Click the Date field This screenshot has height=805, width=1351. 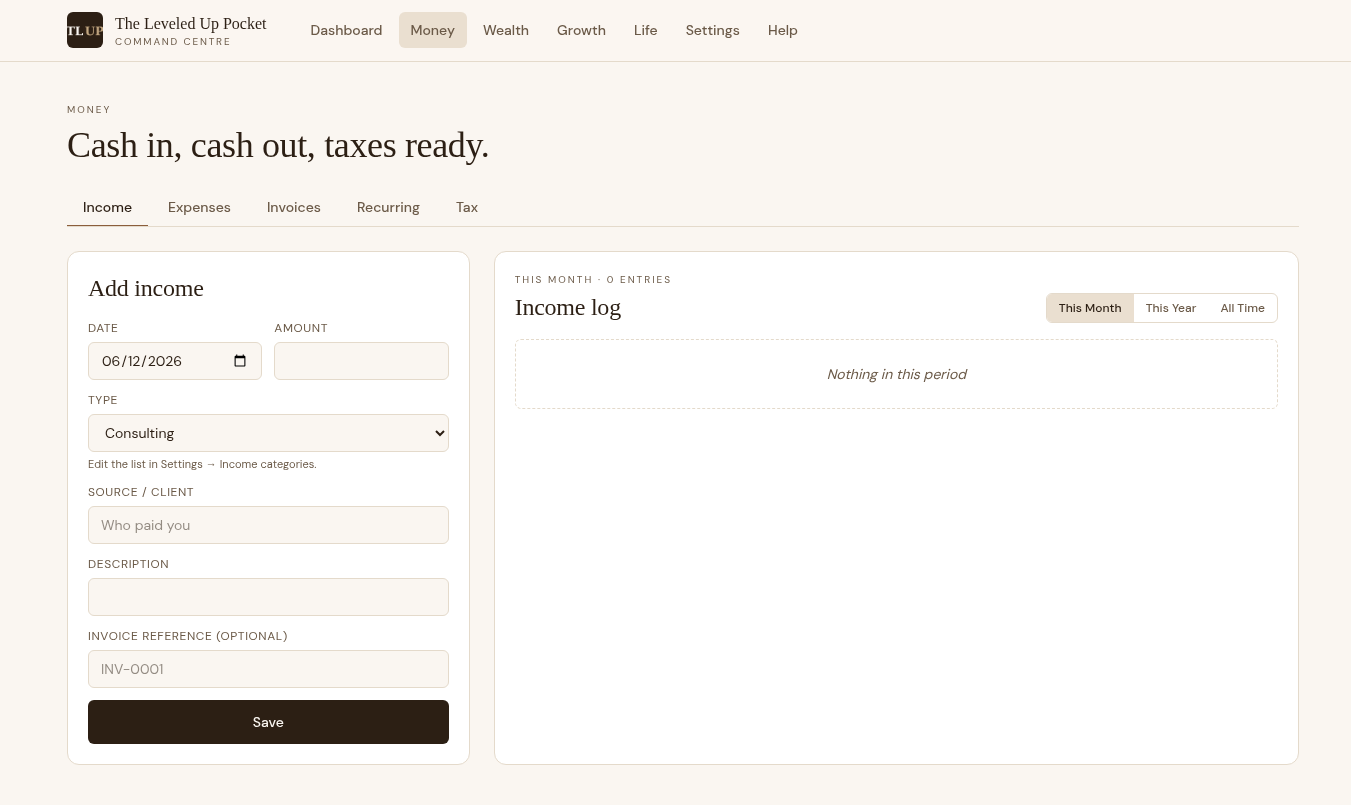pyautogui.click(x=175, y=361)
